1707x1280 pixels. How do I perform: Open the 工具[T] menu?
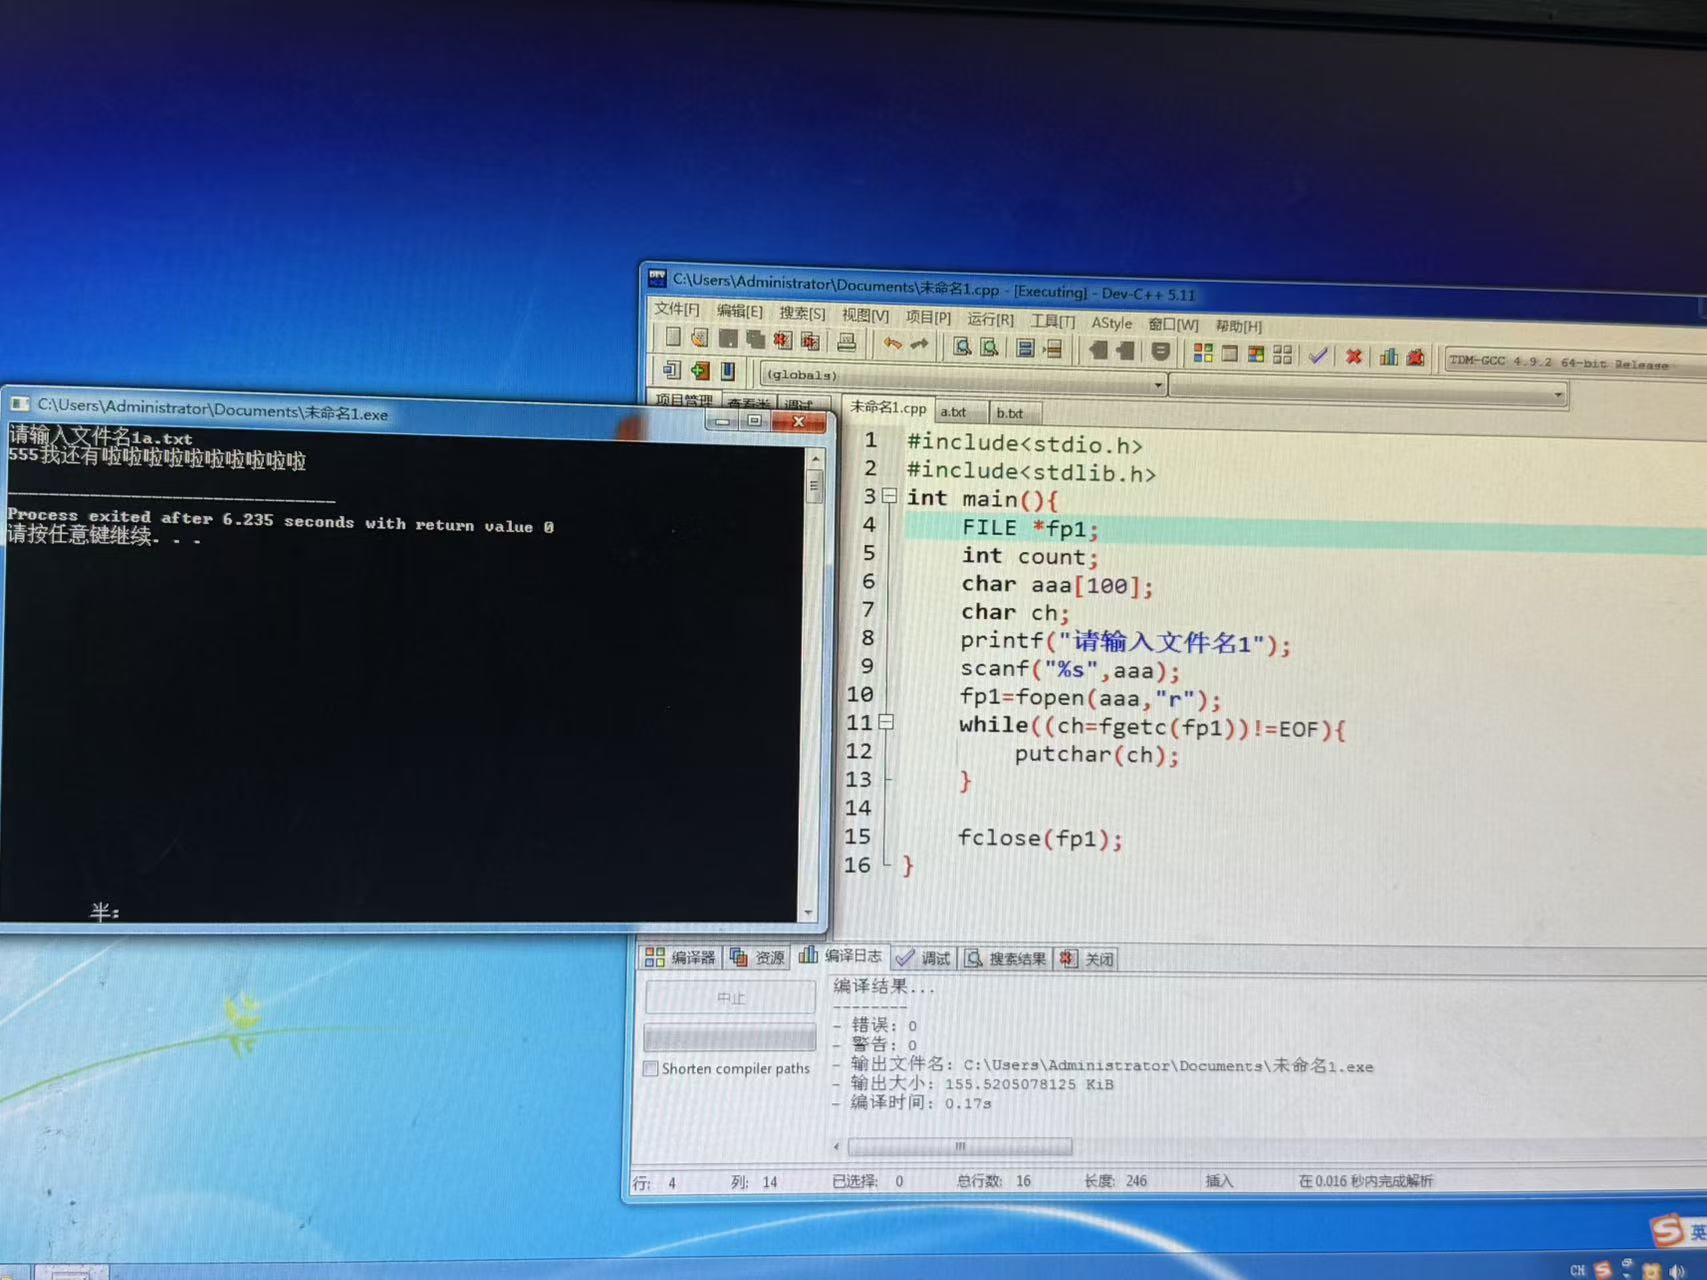(x=1053, y=321)
